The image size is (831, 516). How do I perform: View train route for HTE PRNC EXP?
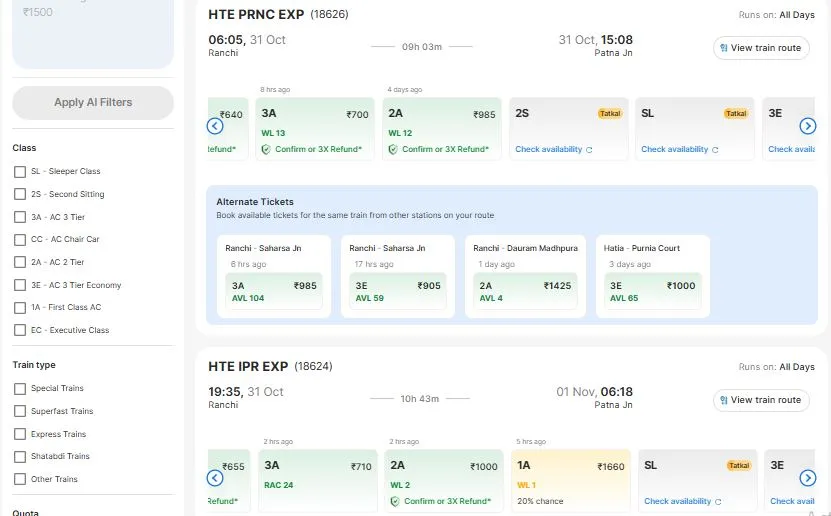(761, 48)
